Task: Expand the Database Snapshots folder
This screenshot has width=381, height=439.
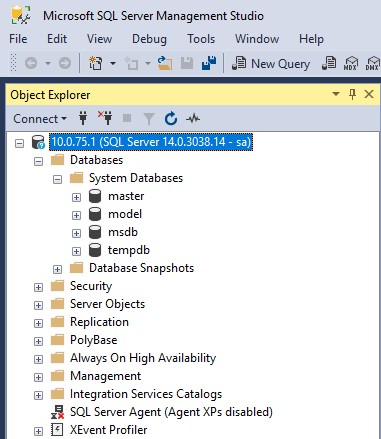Action: pos(58,270)
